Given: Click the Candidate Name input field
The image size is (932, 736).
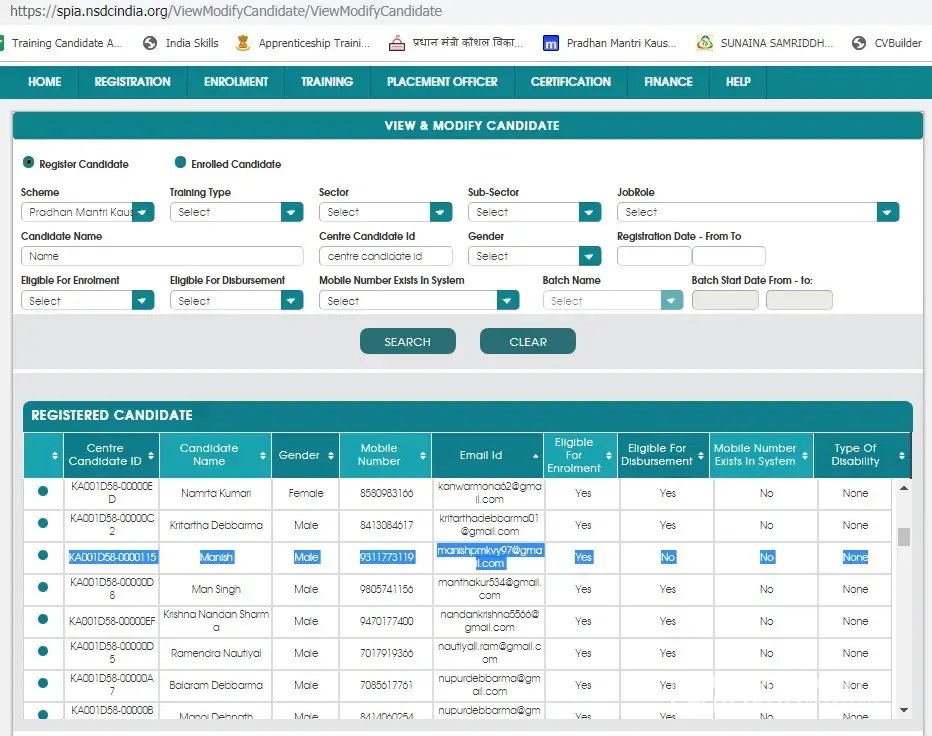Looking at the screenshot, I should 162,256.
